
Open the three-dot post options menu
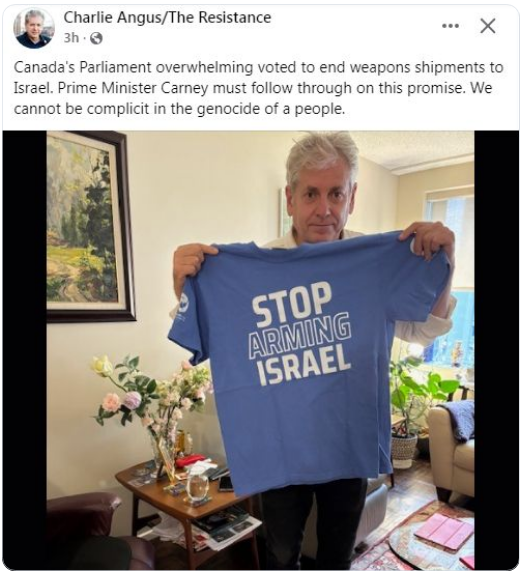point(450,26)
